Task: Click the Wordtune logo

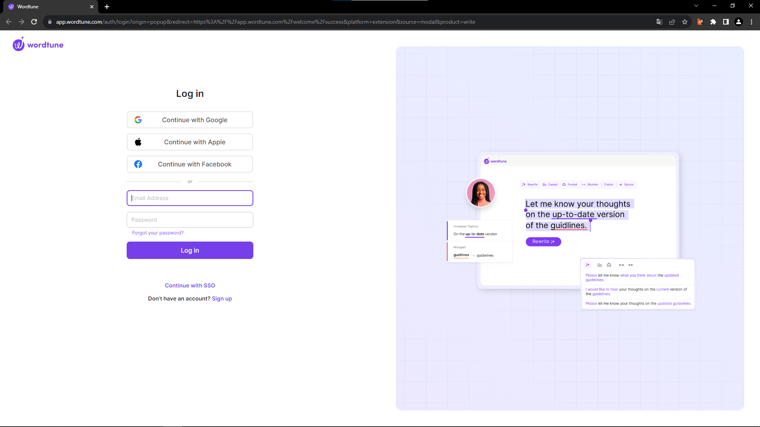Action: (38, 45)
